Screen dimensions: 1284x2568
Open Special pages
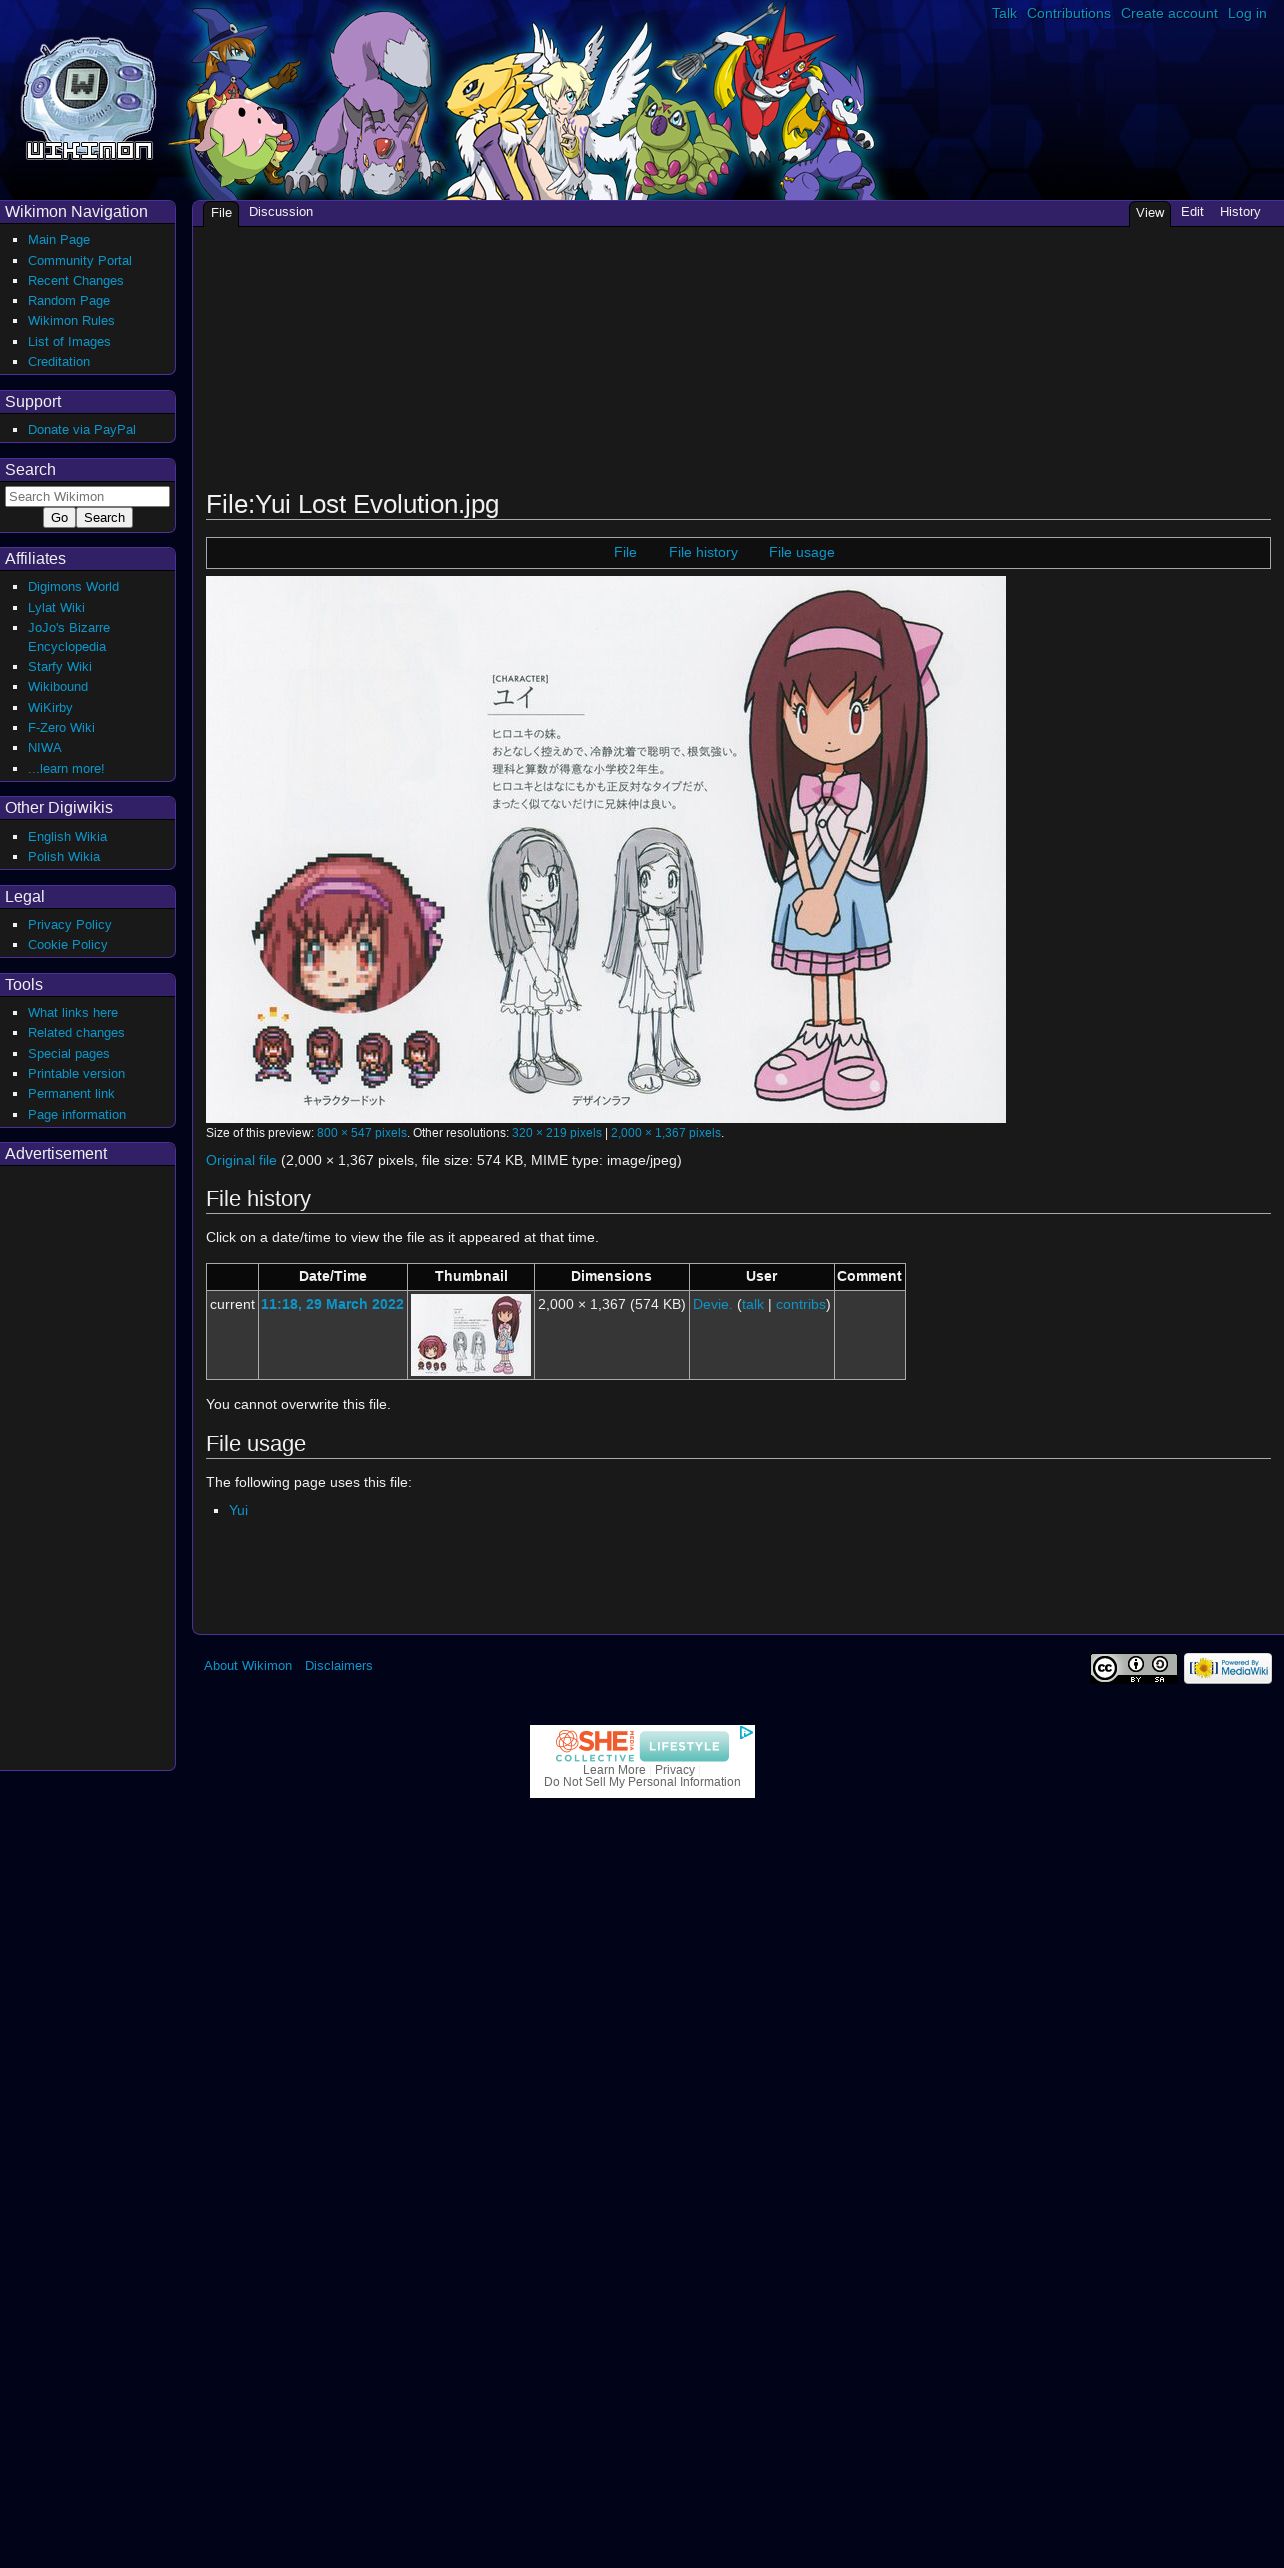69,1054
